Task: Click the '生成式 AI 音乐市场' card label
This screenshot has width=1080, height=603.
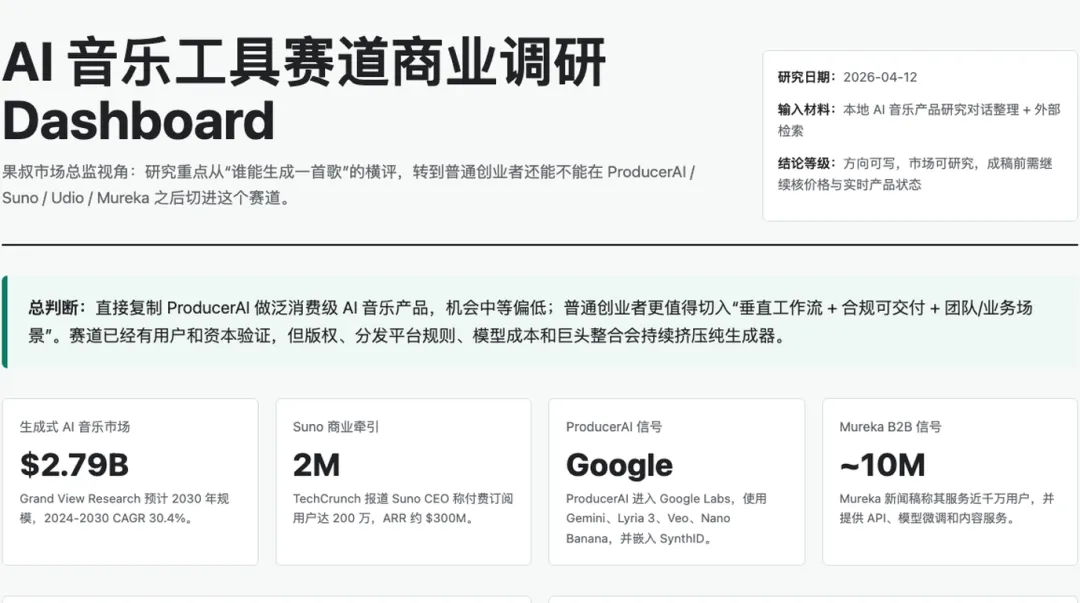Action: point(75,427)
